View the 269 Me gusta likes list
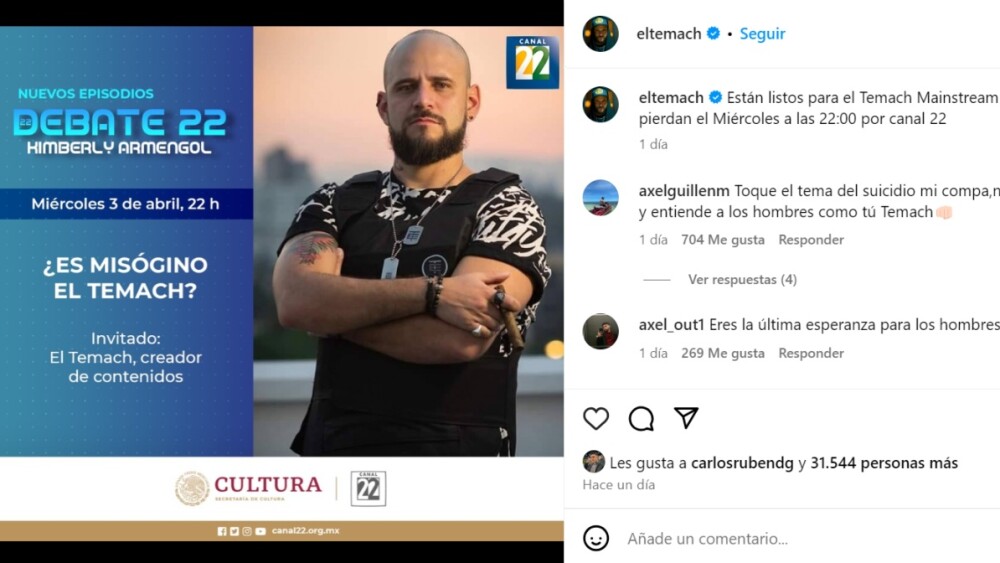Screen dimensions: 1000x563 click(723, 353)
